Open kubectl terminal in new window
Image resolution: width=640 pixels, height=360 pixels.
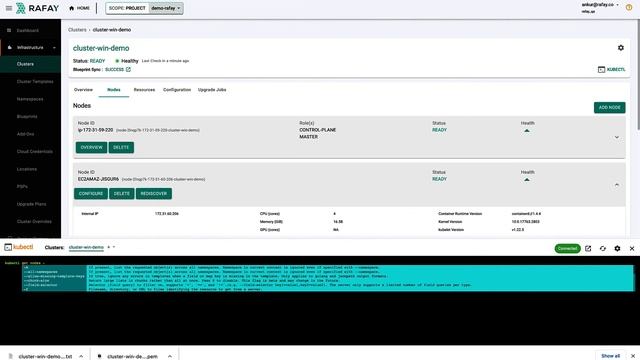click(588, 248)
